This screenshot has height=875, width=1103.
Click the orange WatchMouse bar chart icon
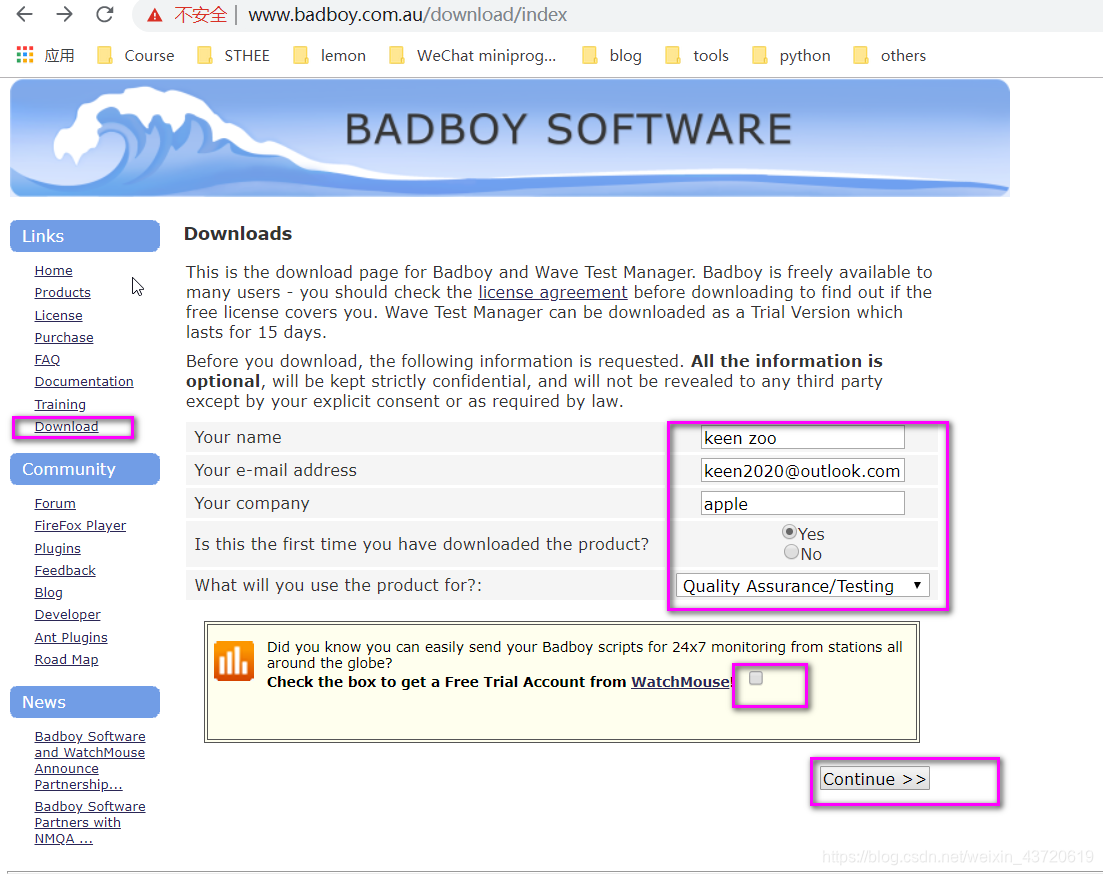click(234, 661)
